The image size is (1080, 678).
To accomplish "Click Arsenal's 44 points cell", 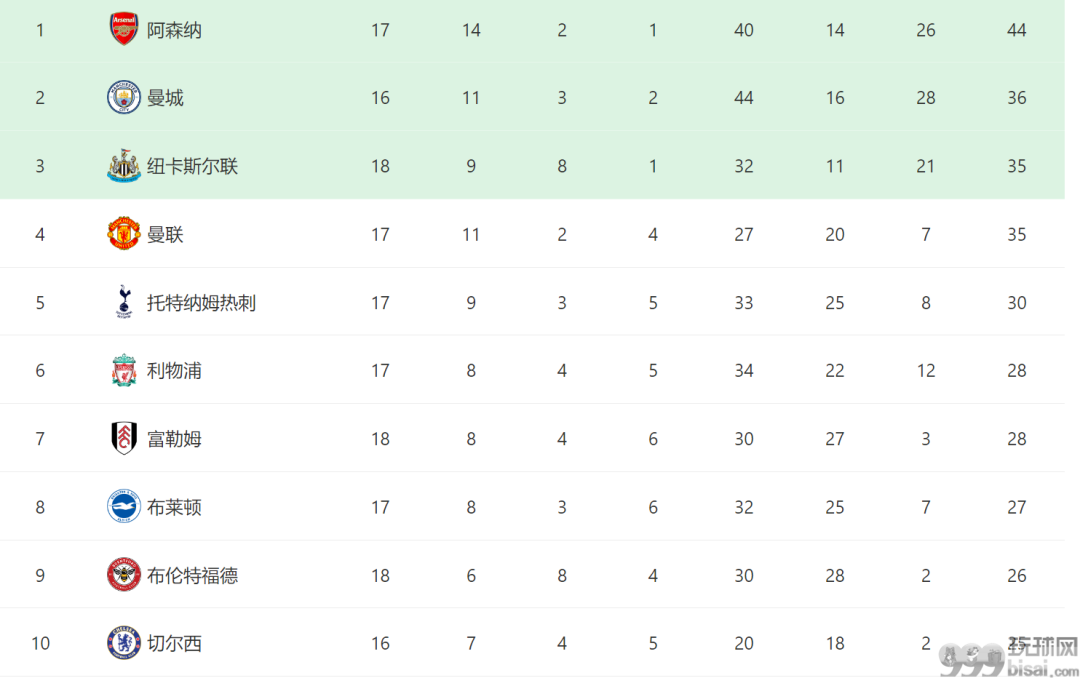I will tap(1017, 30).
